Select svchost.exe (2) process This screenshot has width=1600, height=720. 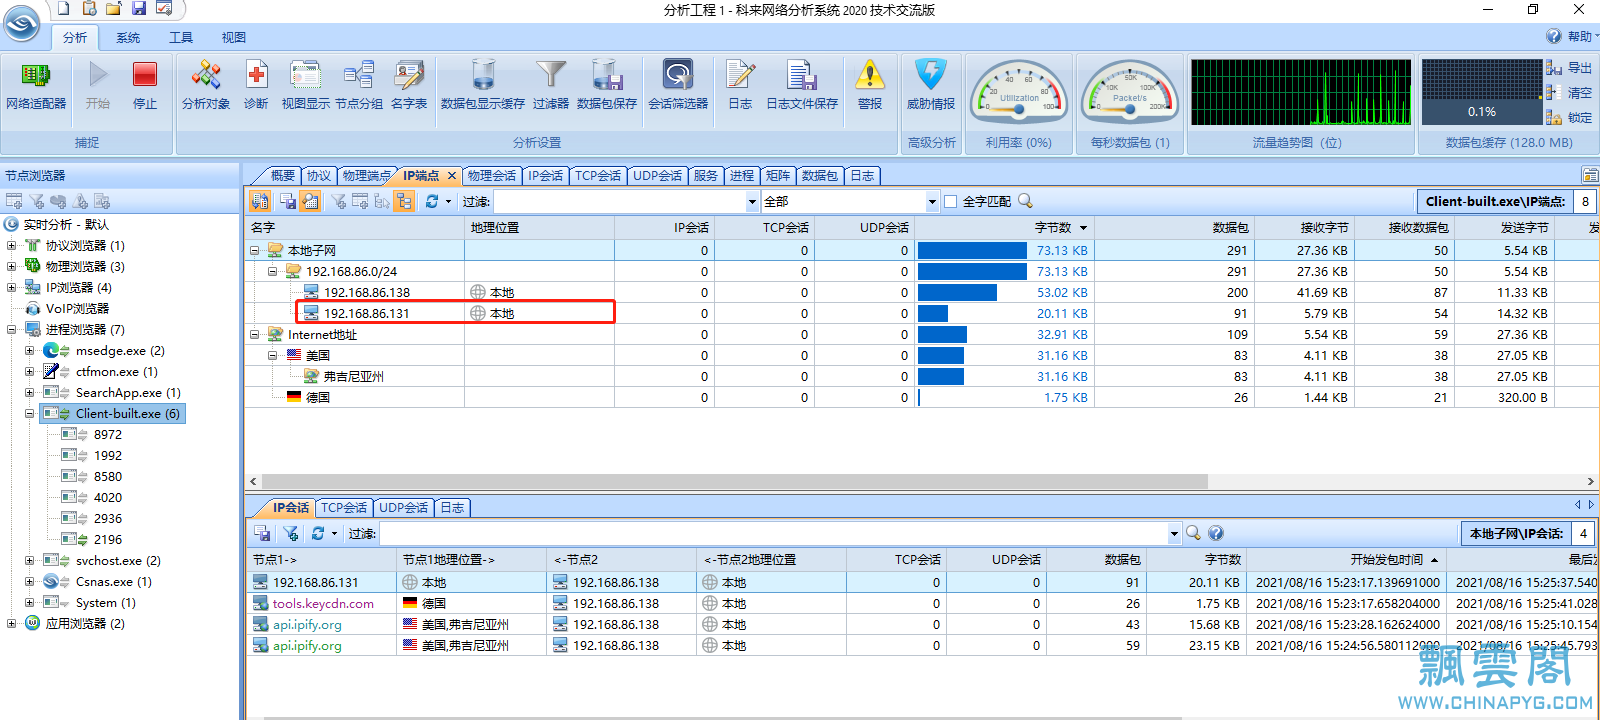118,561
